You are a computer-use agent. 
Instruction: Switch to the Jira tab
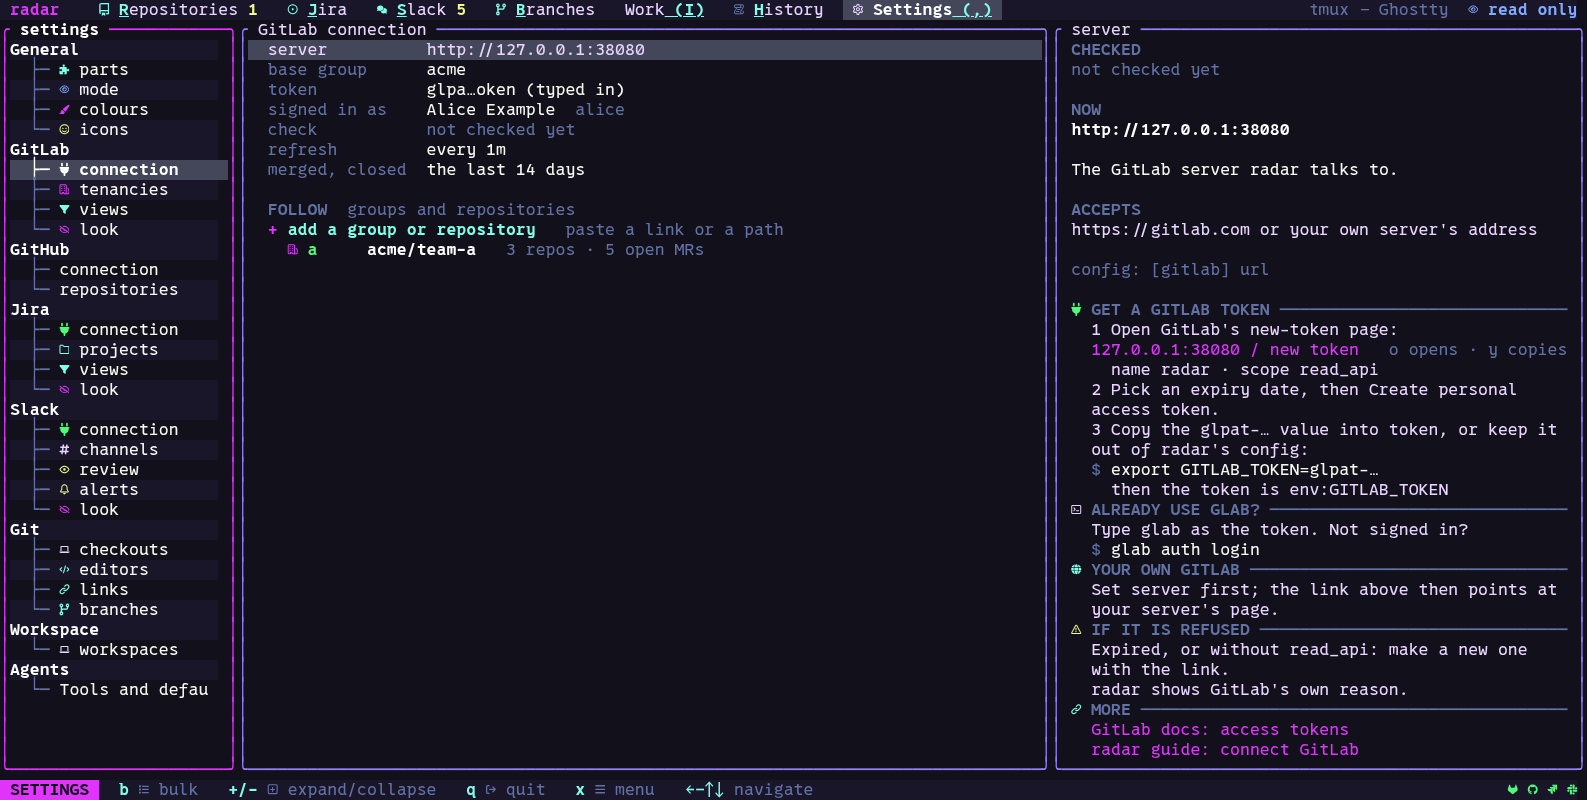click(x=317, y=10)
